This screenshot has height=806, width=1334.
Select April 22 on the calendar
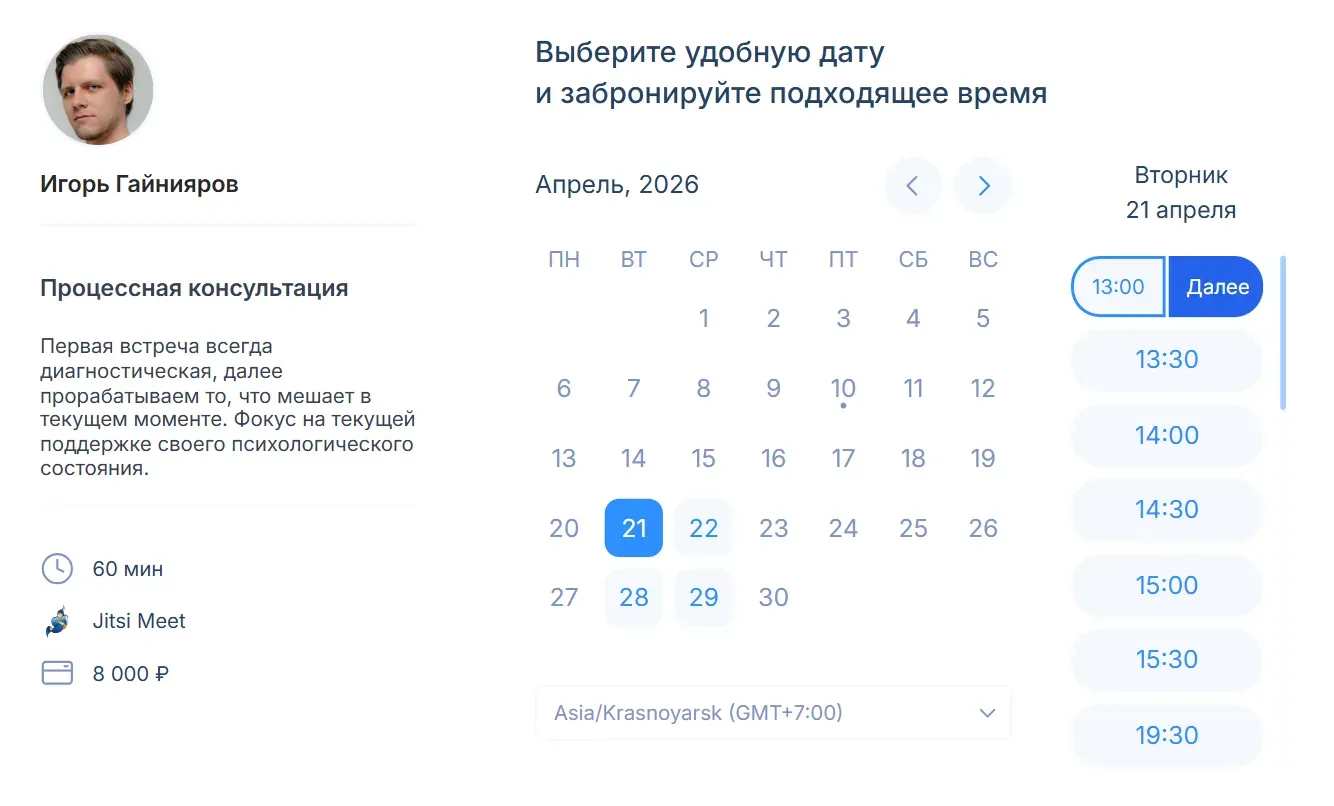pyautogui.click(x=703, y=527)
